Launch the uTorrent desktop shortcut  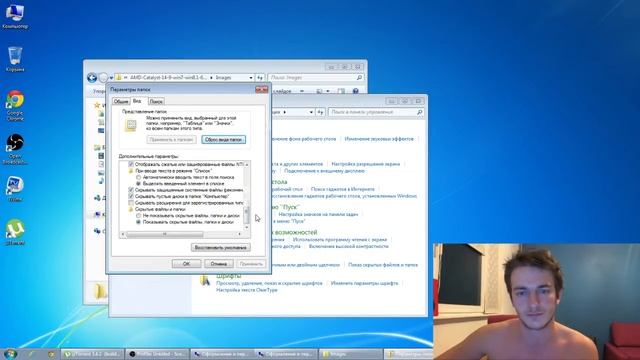click(x=15, y=232)
